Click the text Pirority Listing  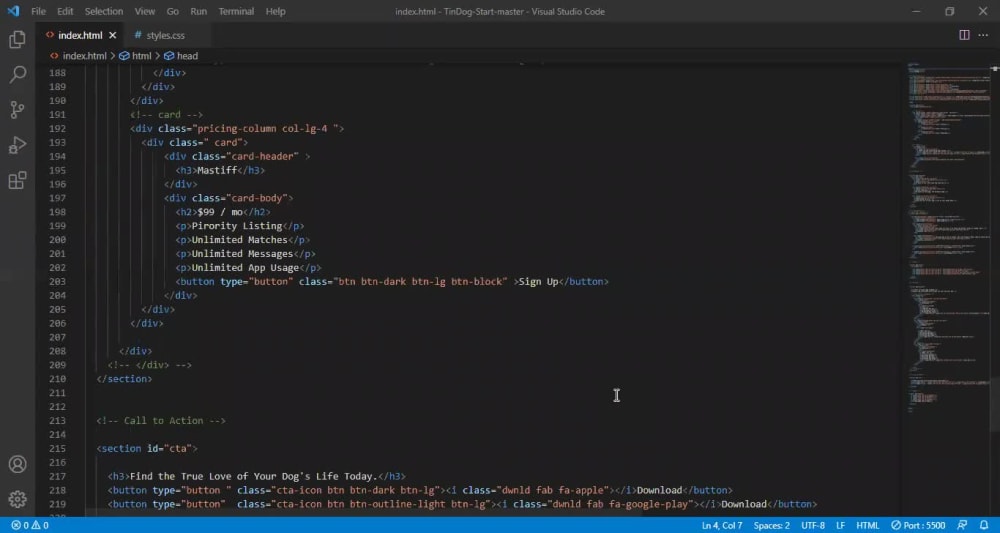(237, 226)
